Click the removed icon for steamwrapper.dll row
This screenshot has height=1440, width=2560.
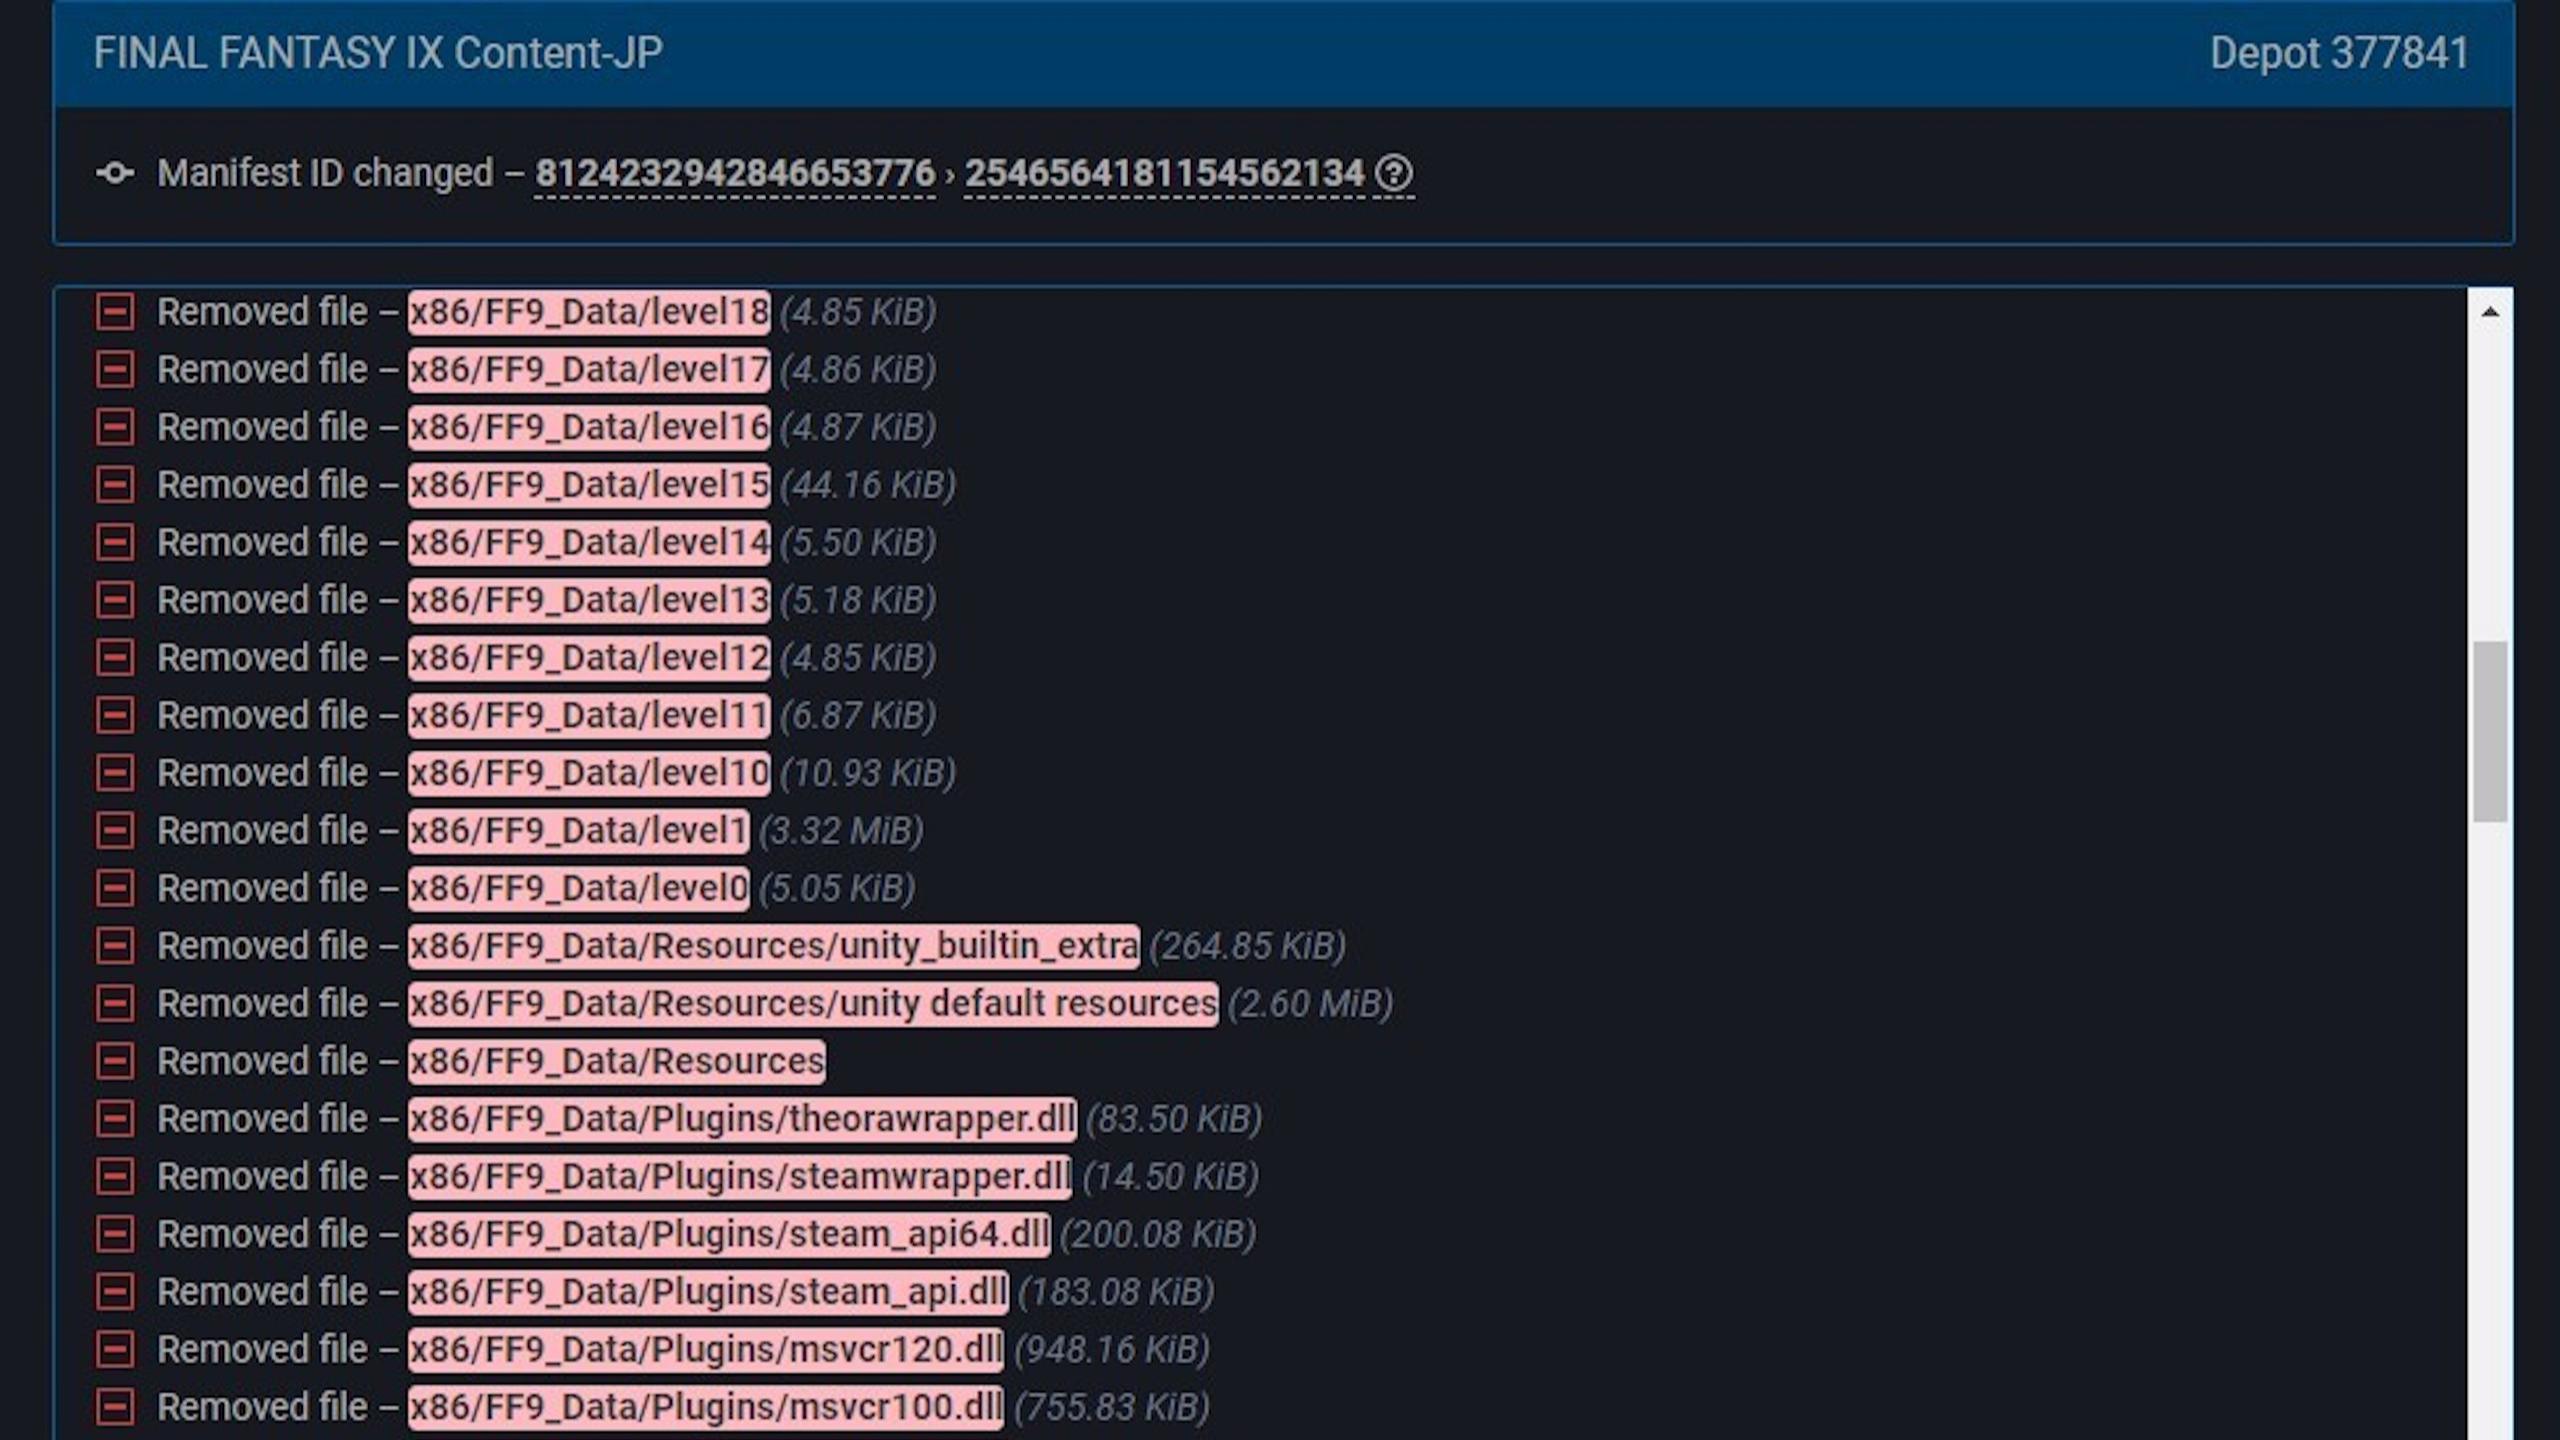[115, 1177]
